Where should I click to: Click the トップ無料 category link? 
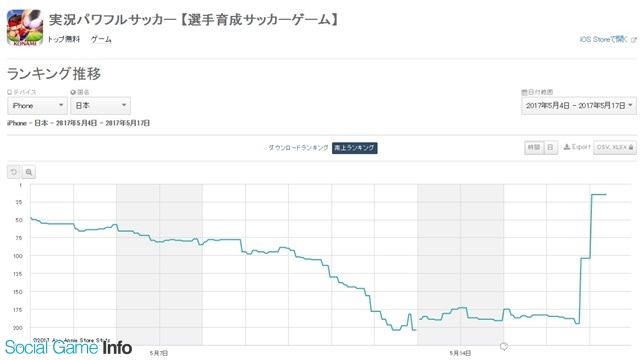click(63, 39)
